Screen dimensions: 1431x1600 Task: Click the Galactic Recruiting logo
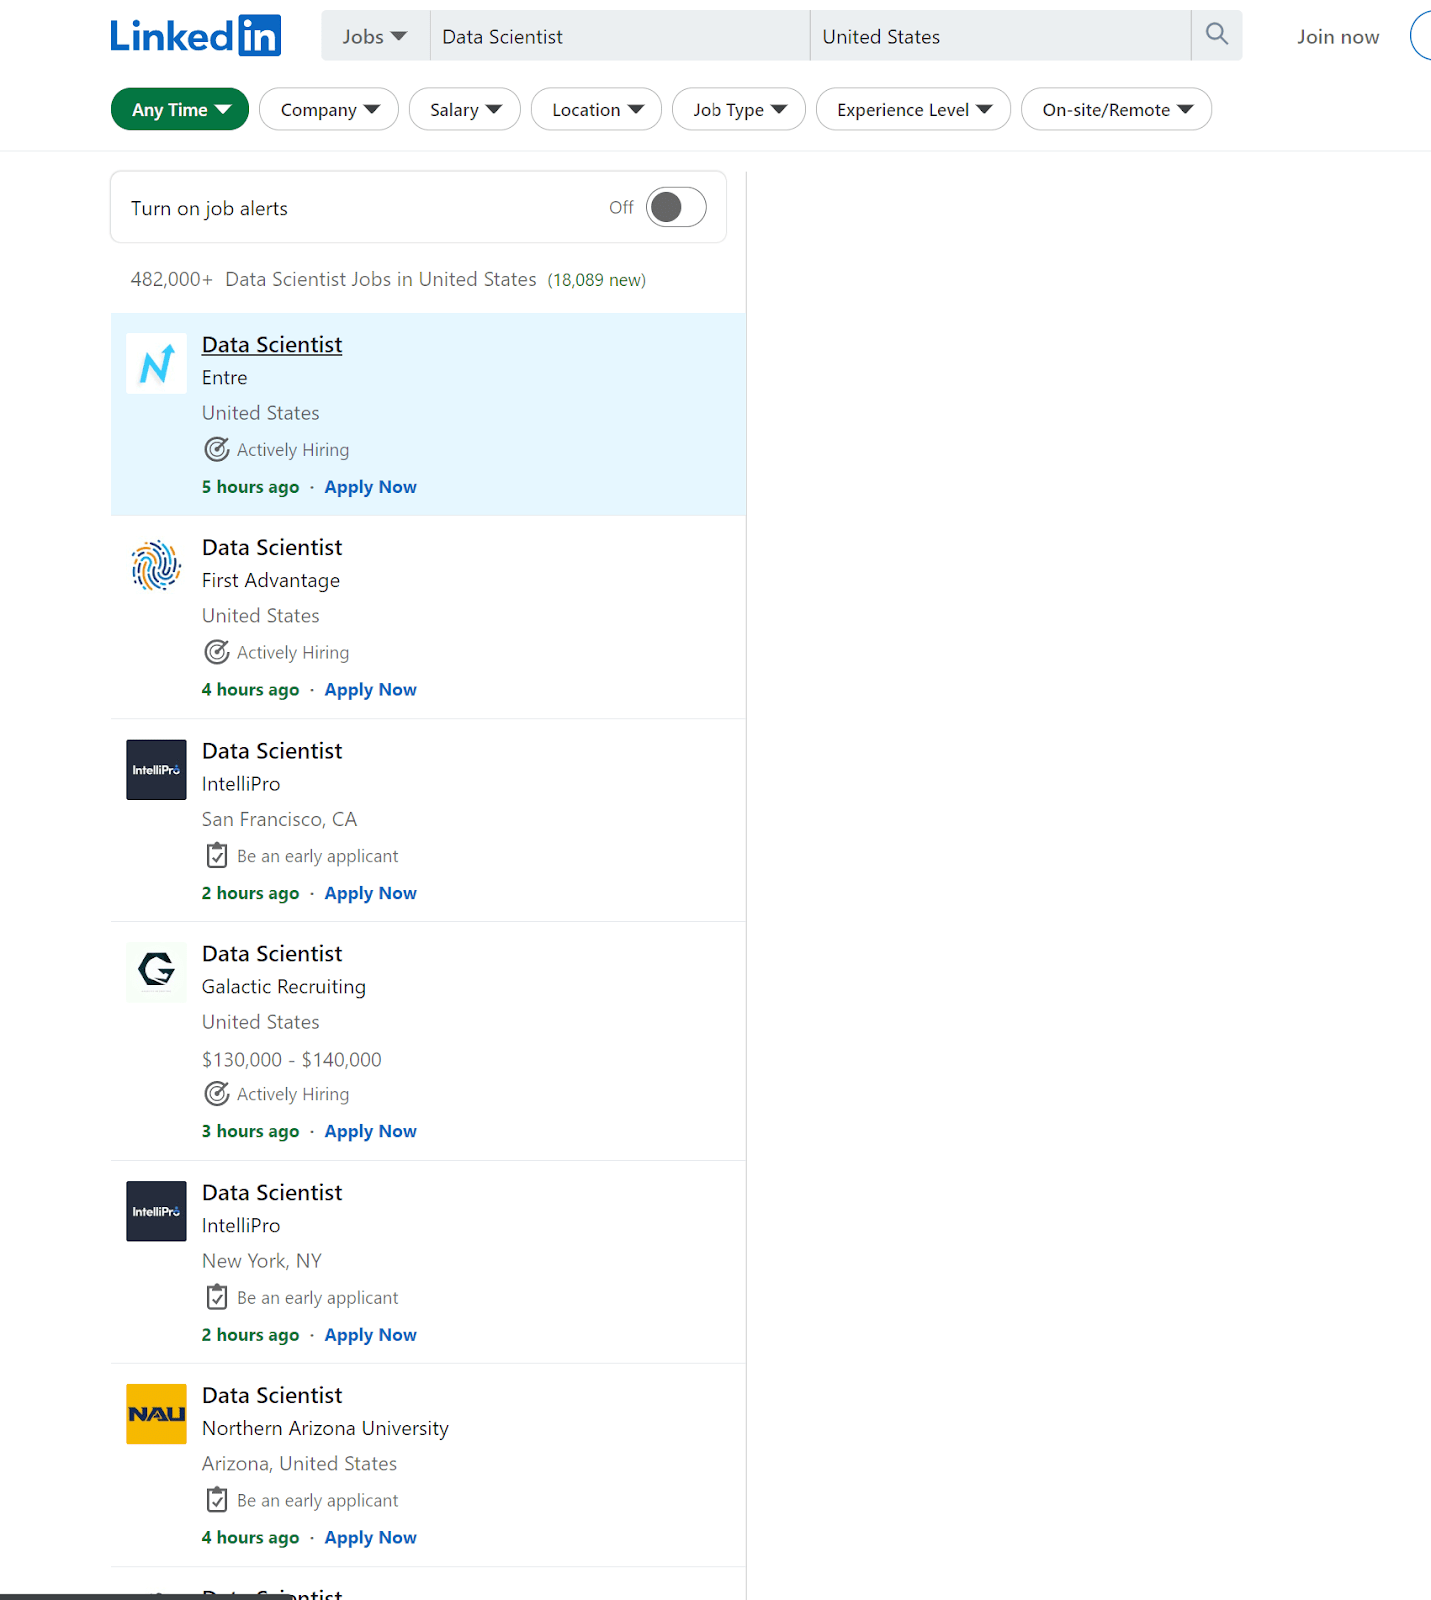(x=156, y=972)
